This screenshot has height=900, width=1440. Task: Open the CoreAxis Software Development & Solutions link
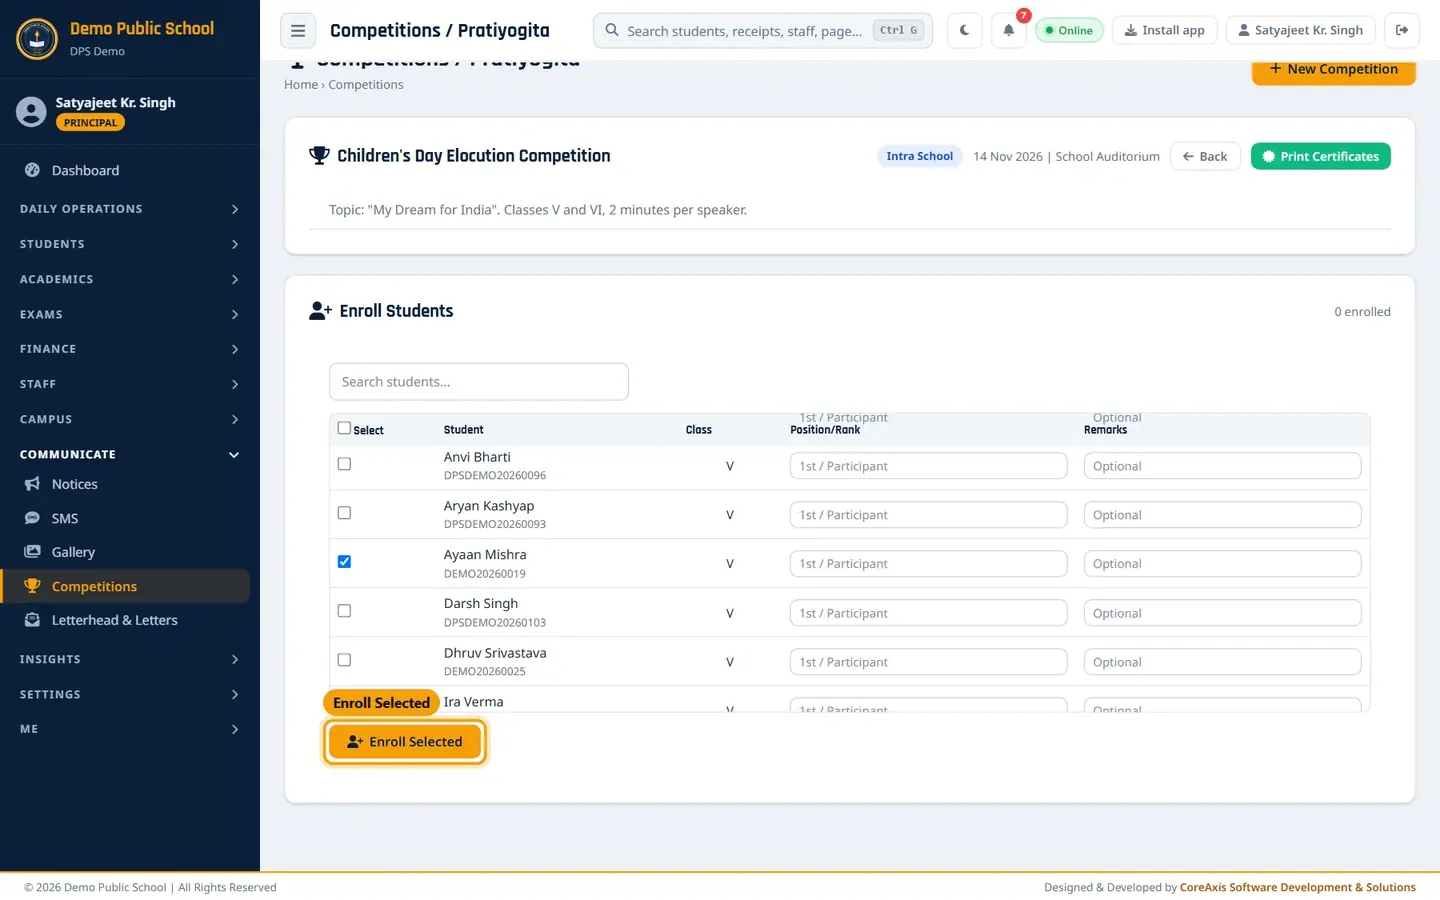(x=1298, y=887)
